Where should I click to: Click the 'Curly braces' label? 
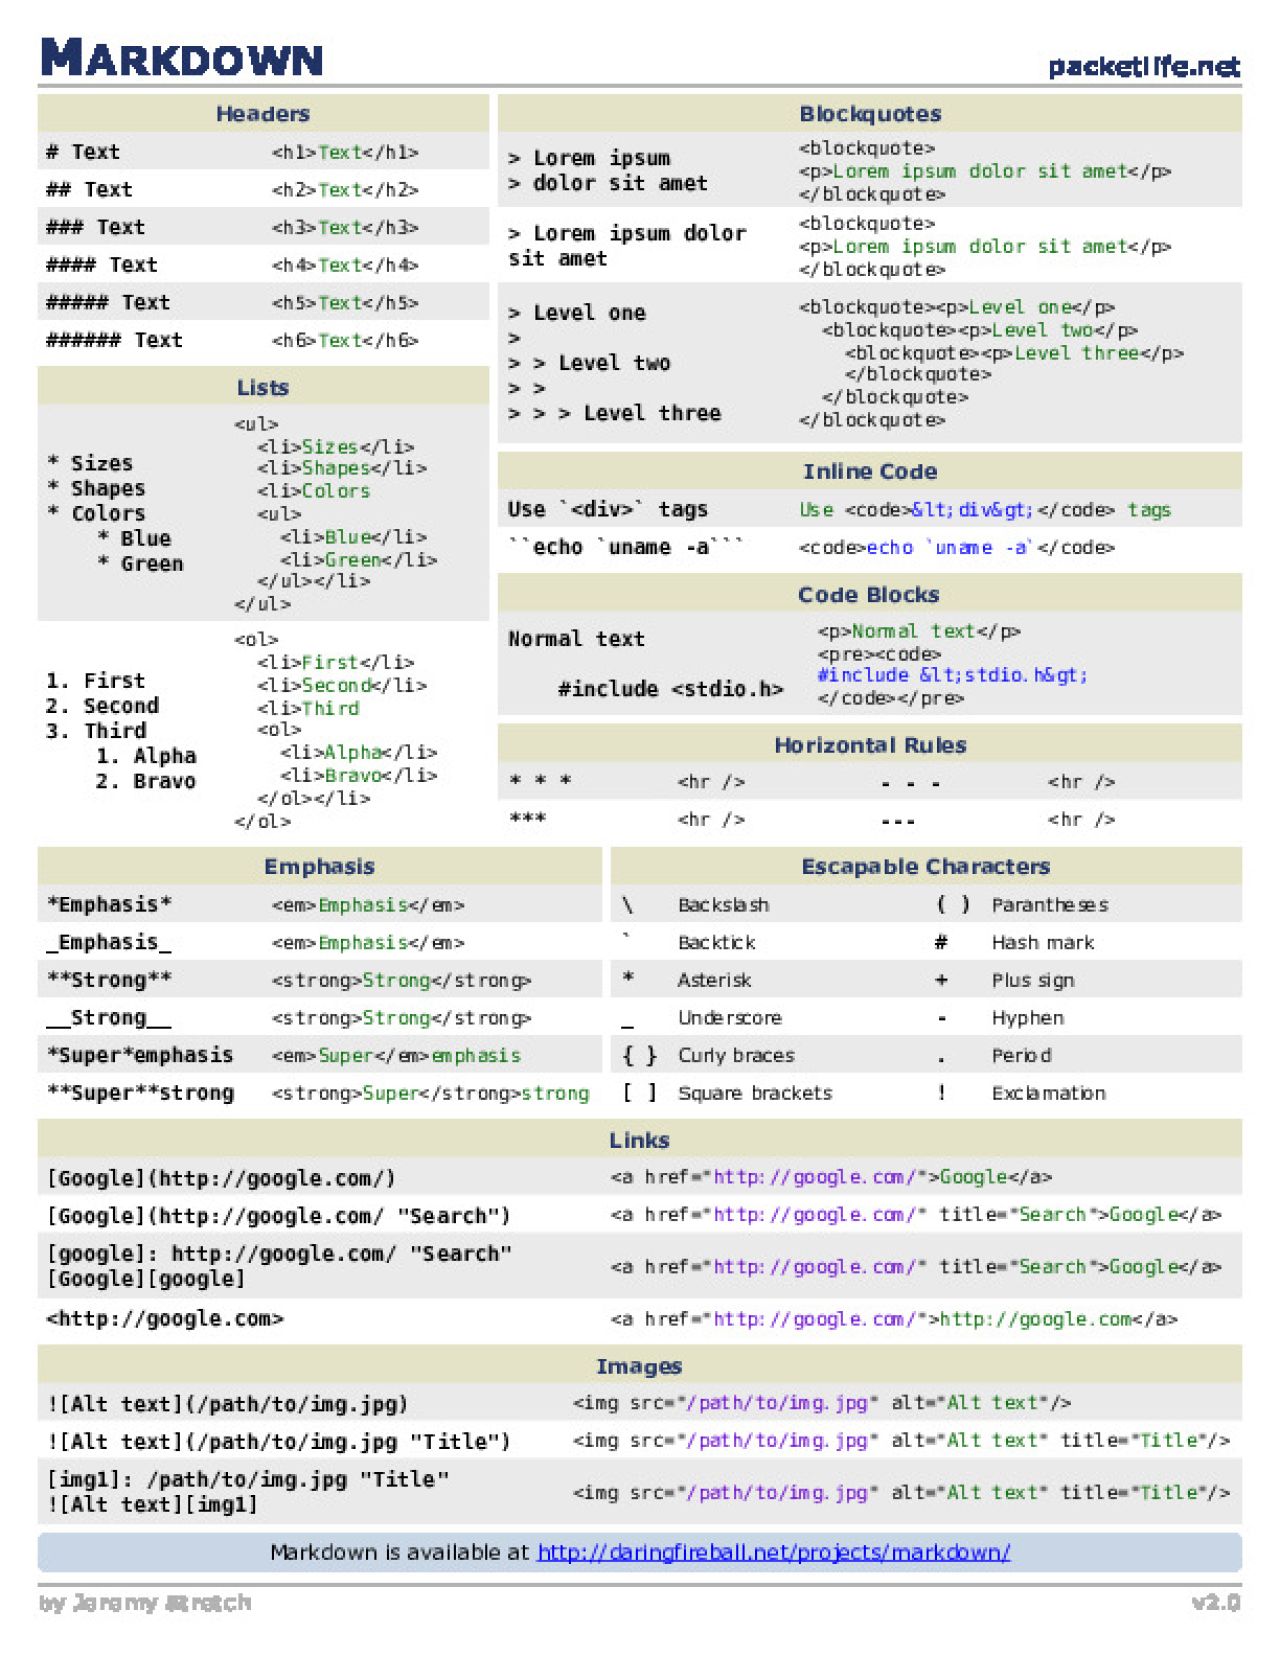click(736, 1055)
